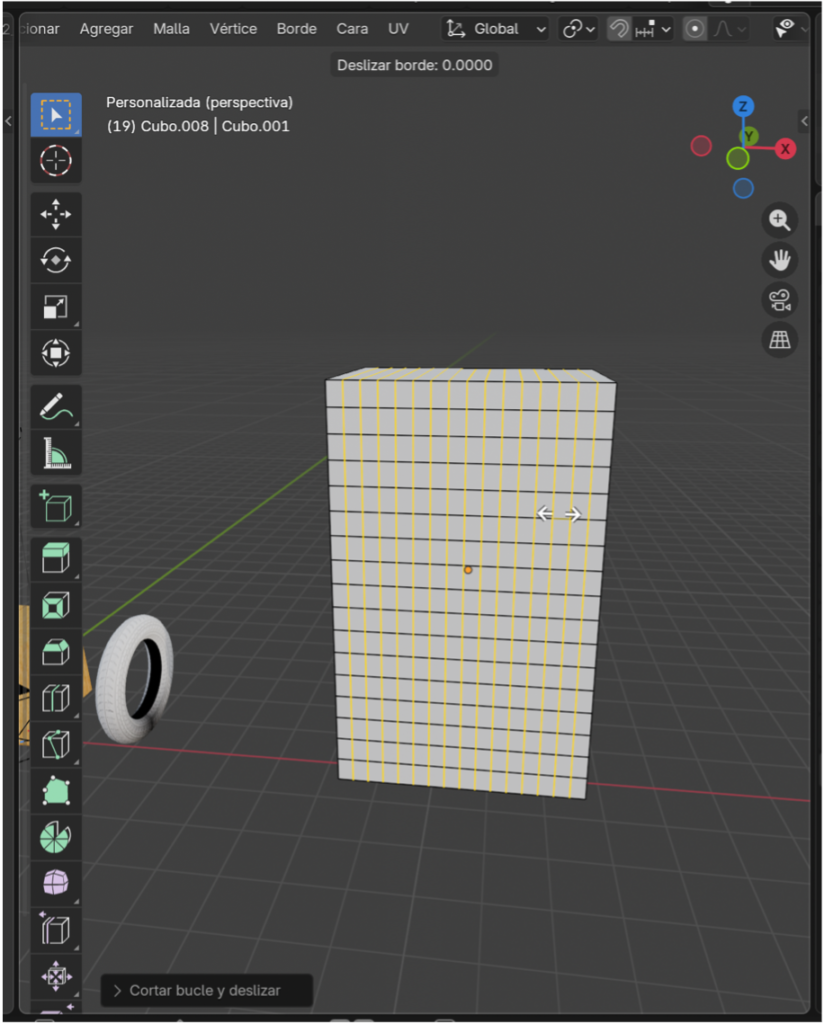
Task: Activate the Bevel tool
Action: (x=56, y=652)
